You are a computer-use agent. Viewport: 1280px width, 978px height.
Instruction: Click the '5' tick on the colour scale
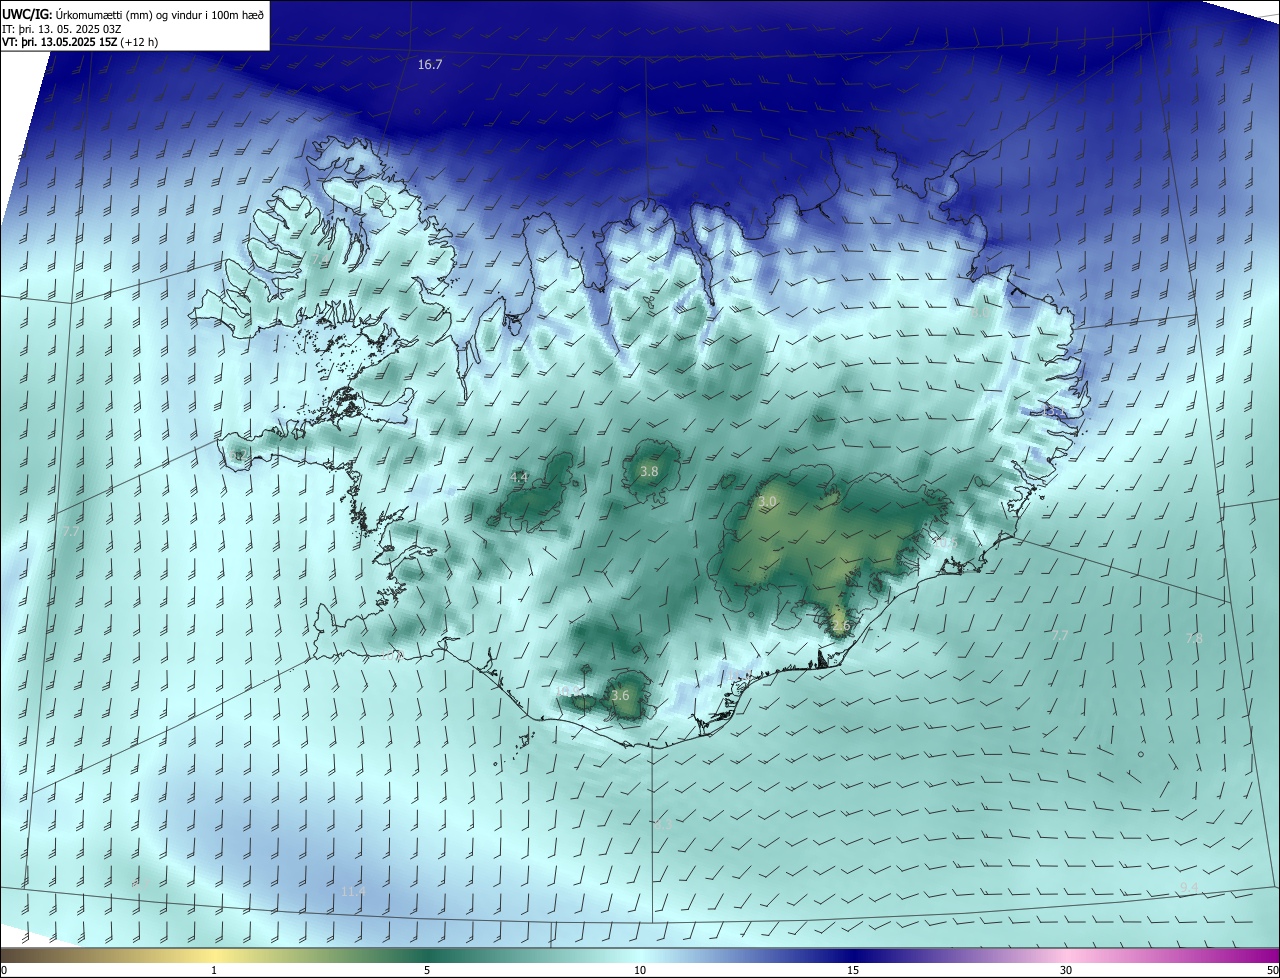(427, 970)
